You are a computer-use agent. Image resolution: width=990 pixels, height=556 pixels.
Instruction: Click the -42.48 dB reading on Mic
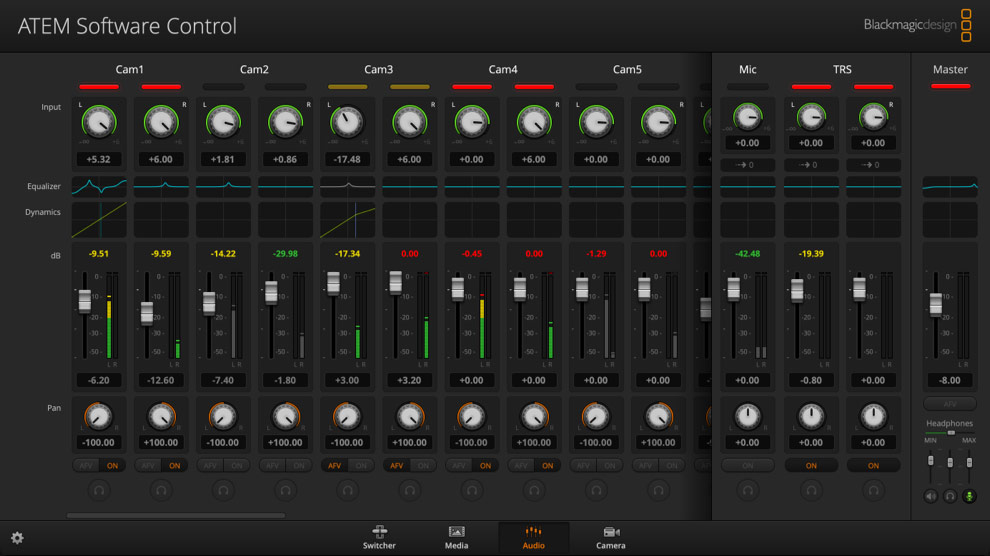[748, 254]
